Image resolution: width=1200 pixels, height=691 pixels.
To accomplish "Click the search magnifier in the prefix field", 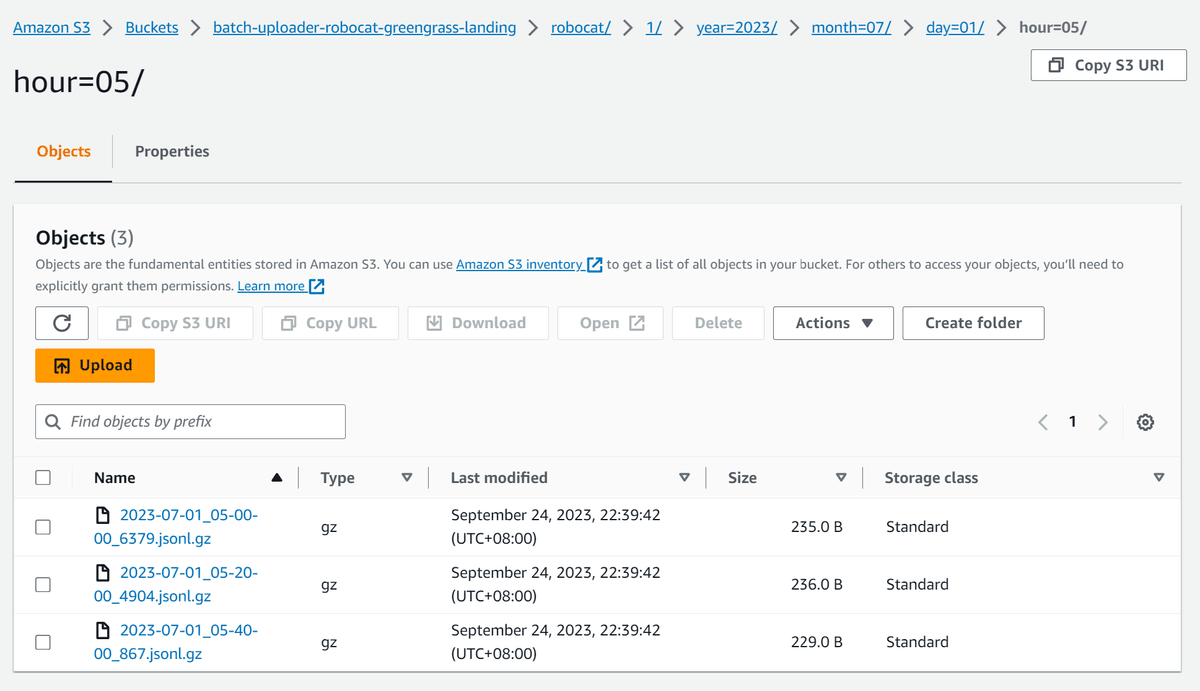I will [x=53, y=421].
